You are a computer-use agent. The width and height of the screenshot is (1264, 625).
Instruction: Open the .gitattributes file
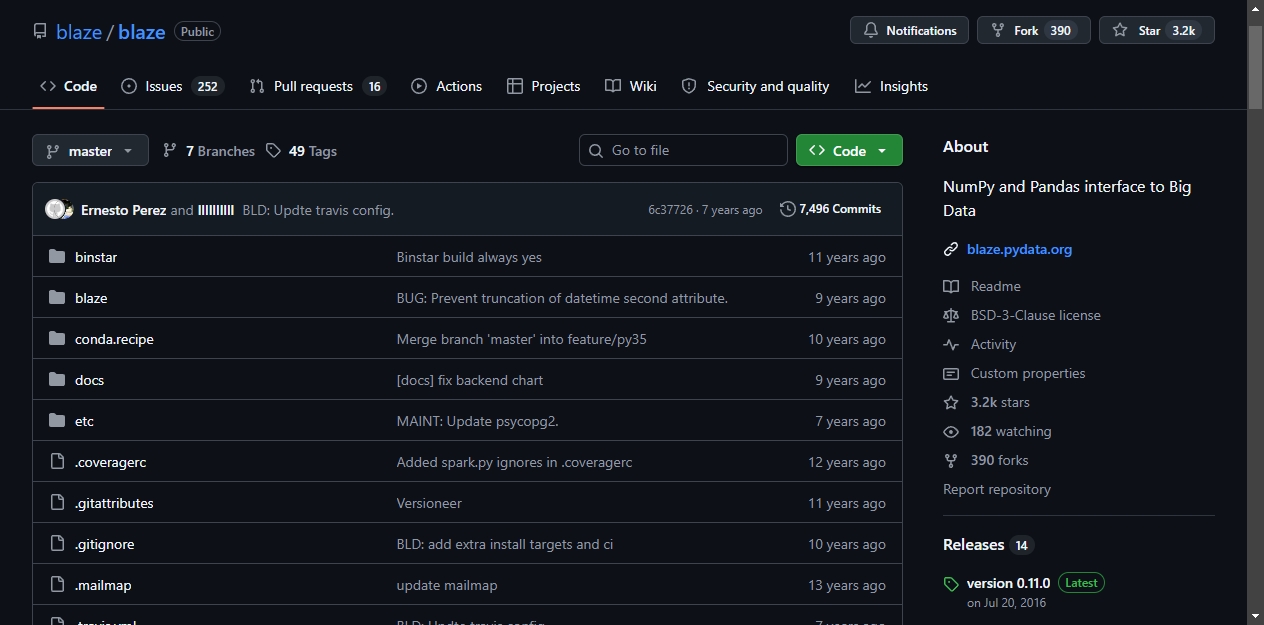pyautogui.click(x=114, y=503)
